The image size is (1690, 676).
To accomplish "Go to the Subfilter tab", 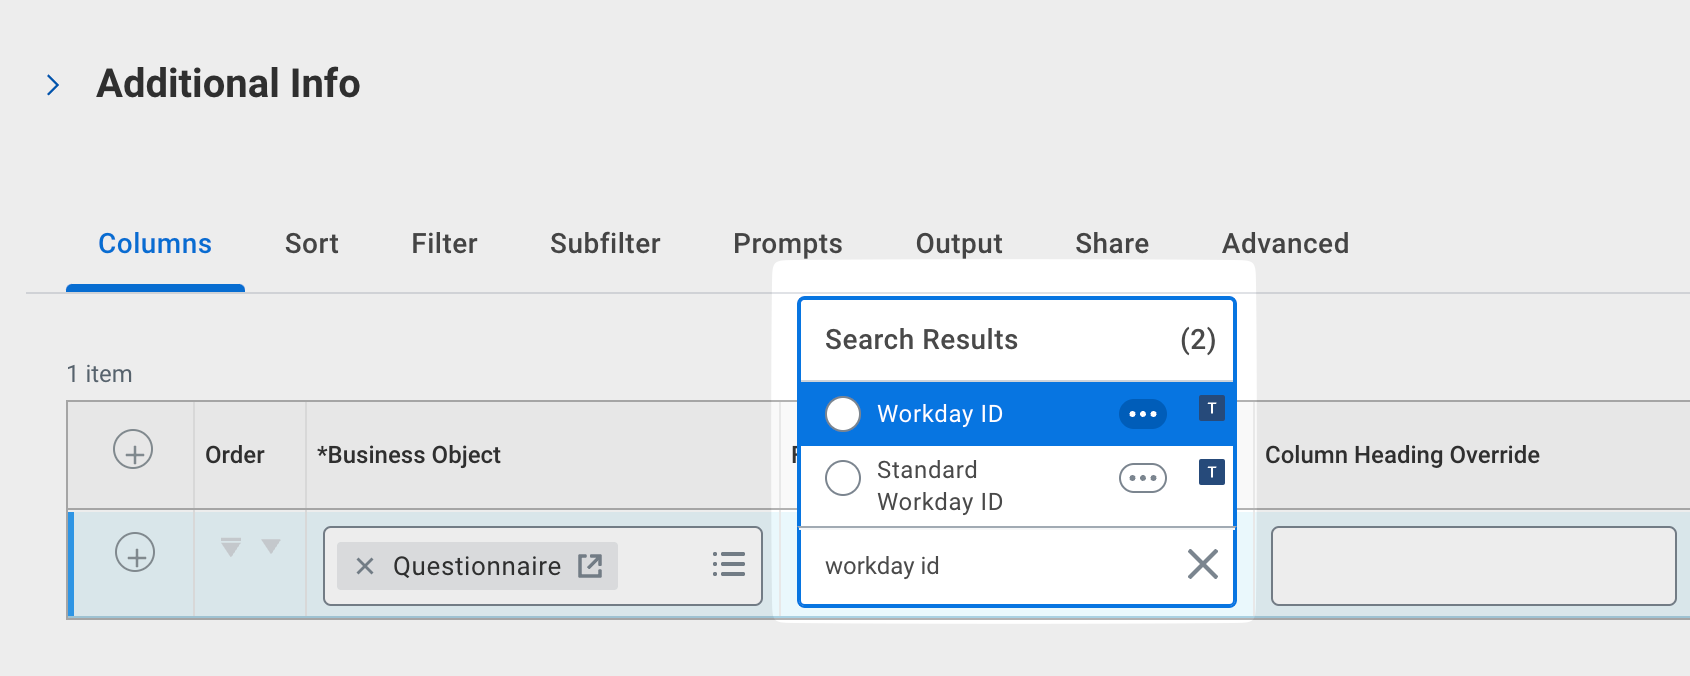I will tap(605, 244).
